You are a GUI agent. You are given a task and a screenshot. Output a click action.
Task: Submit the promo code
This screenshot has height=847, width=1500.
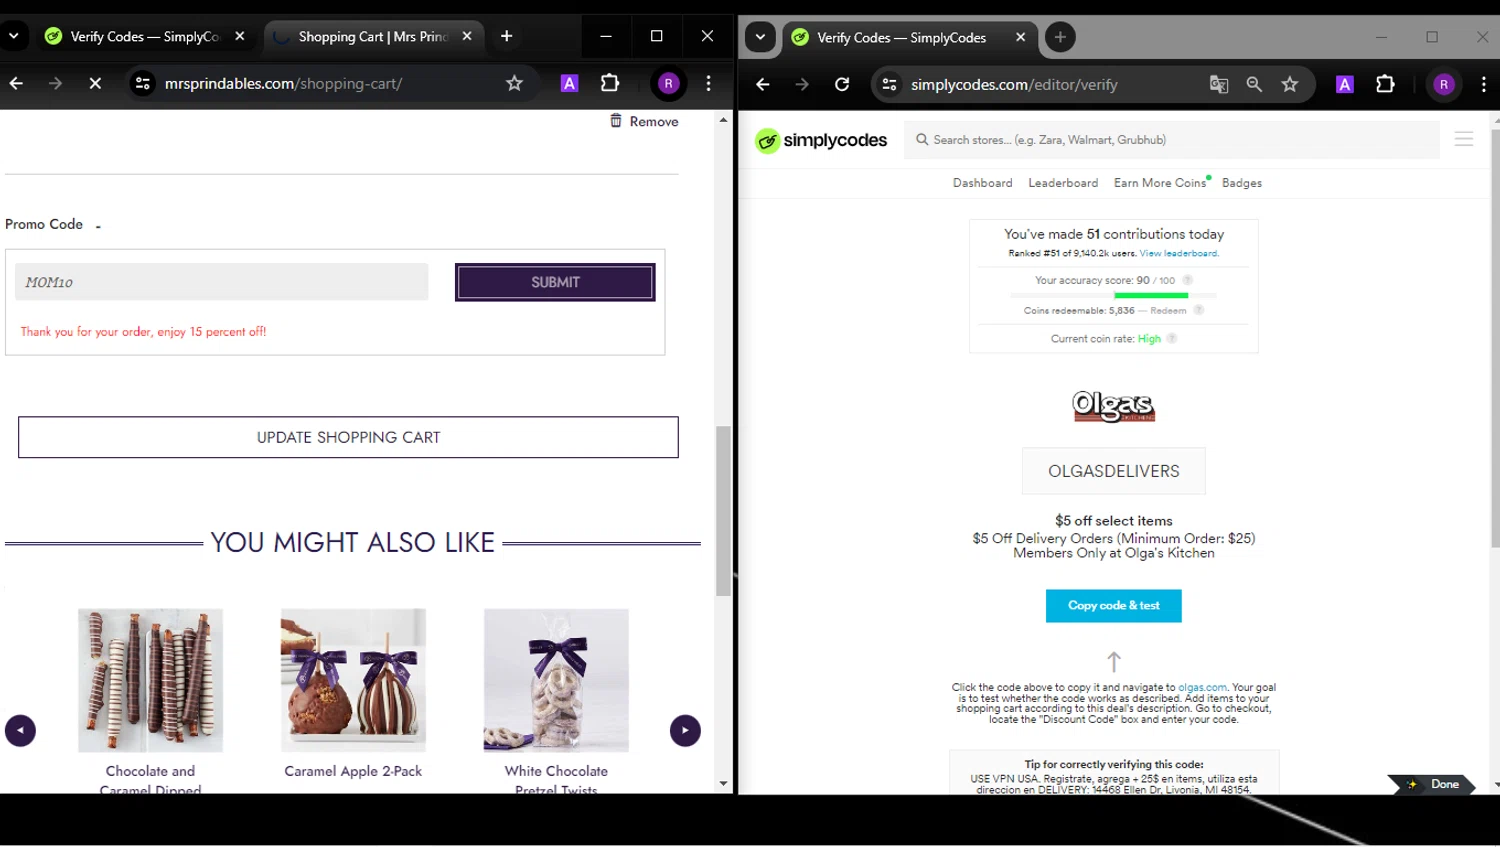(x=555, y=282)
